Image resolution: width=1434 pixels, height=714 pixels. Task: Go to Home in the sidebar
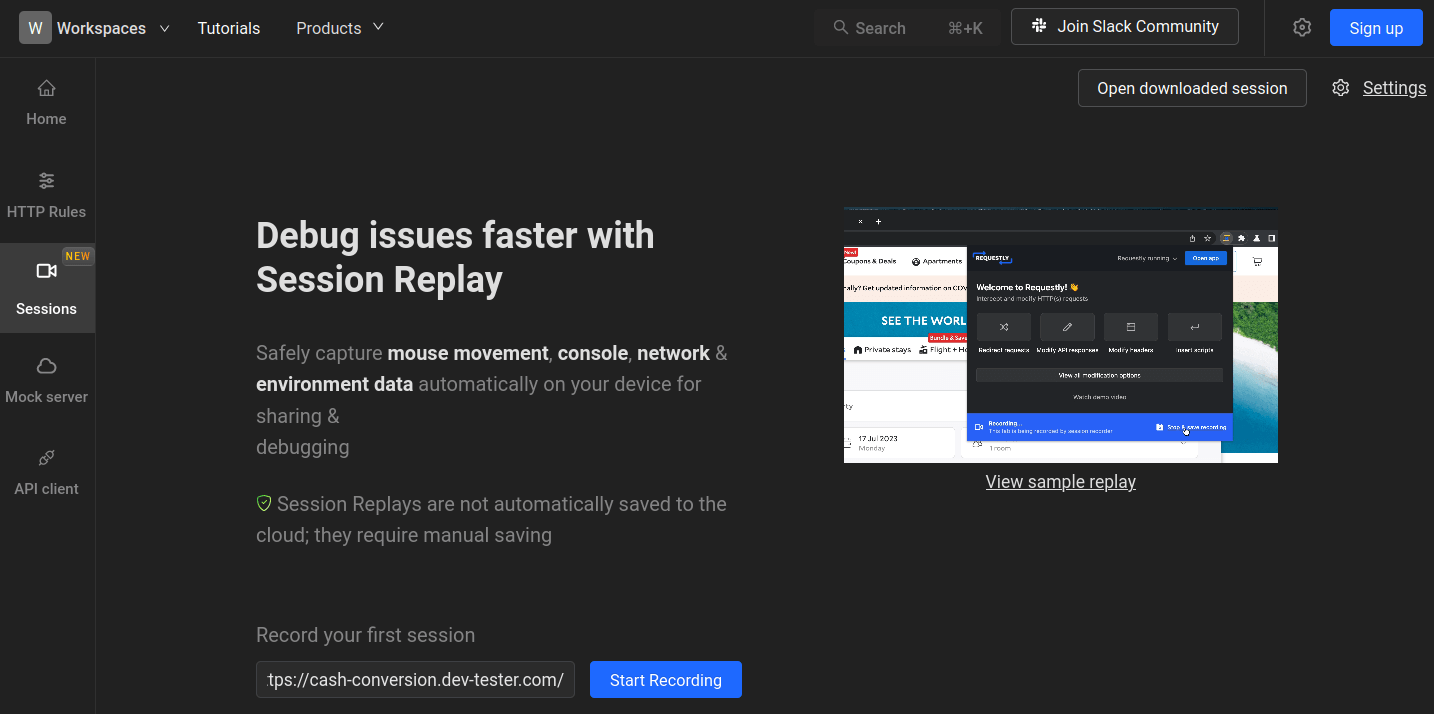tap(47, 103)
